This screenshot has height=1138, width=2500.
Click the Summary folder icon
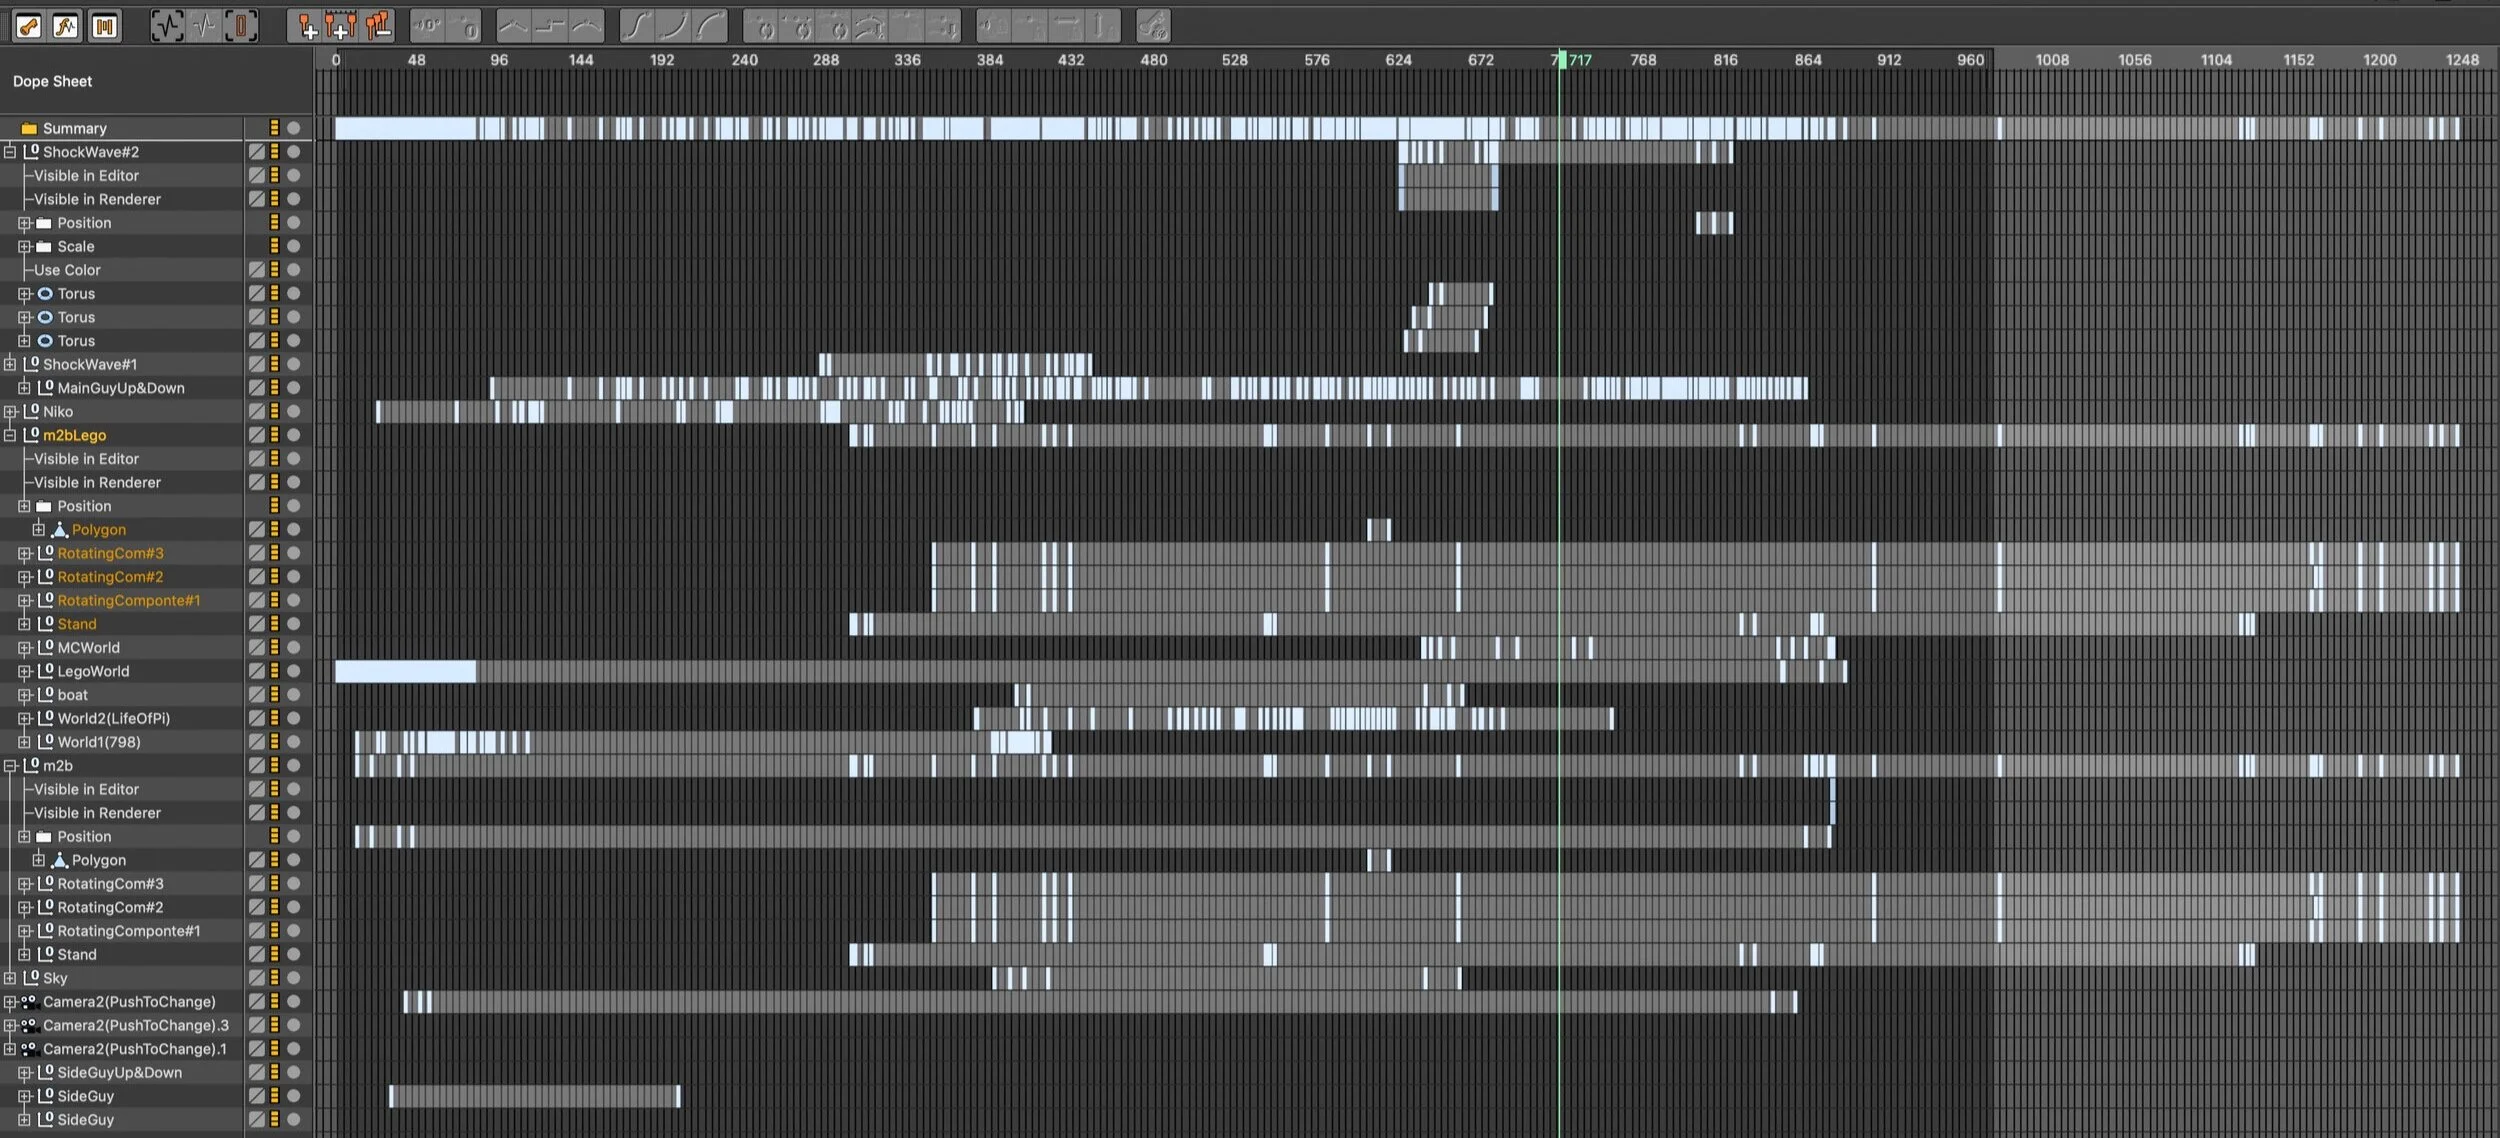point(29,128)
